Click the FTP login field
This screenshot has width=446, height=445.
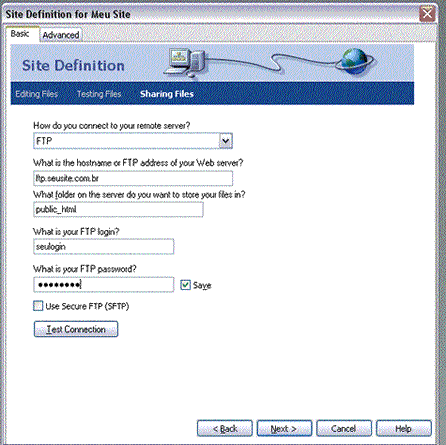tap(104, 247)
